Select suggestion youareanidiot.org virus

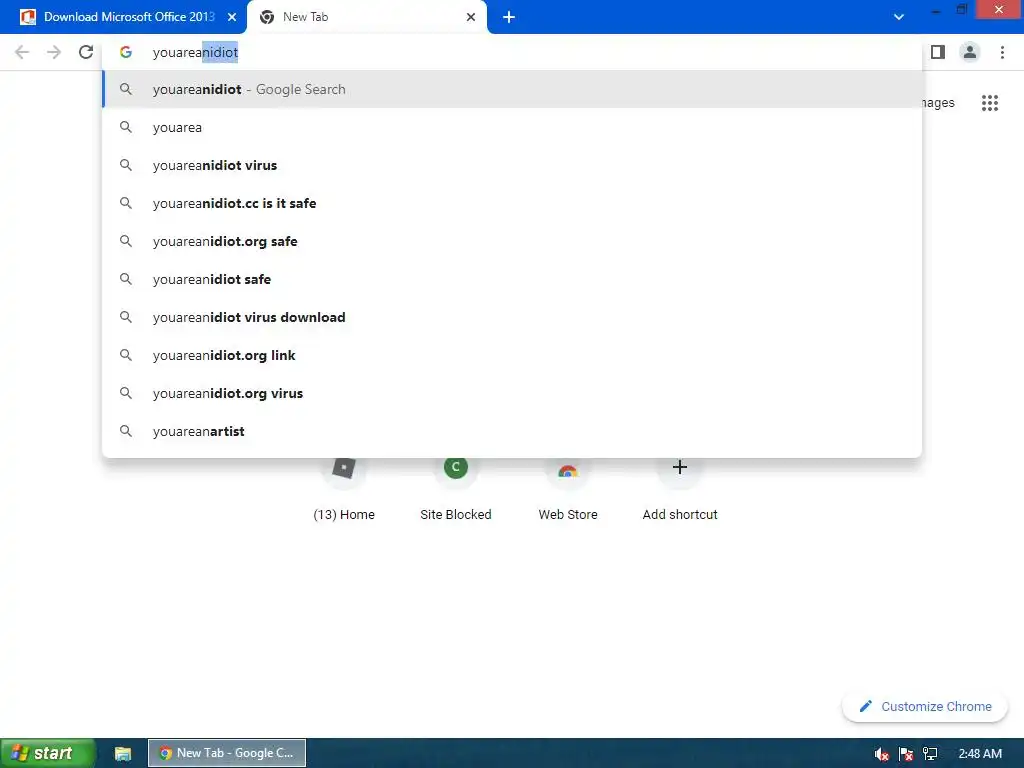coord(512,393)
